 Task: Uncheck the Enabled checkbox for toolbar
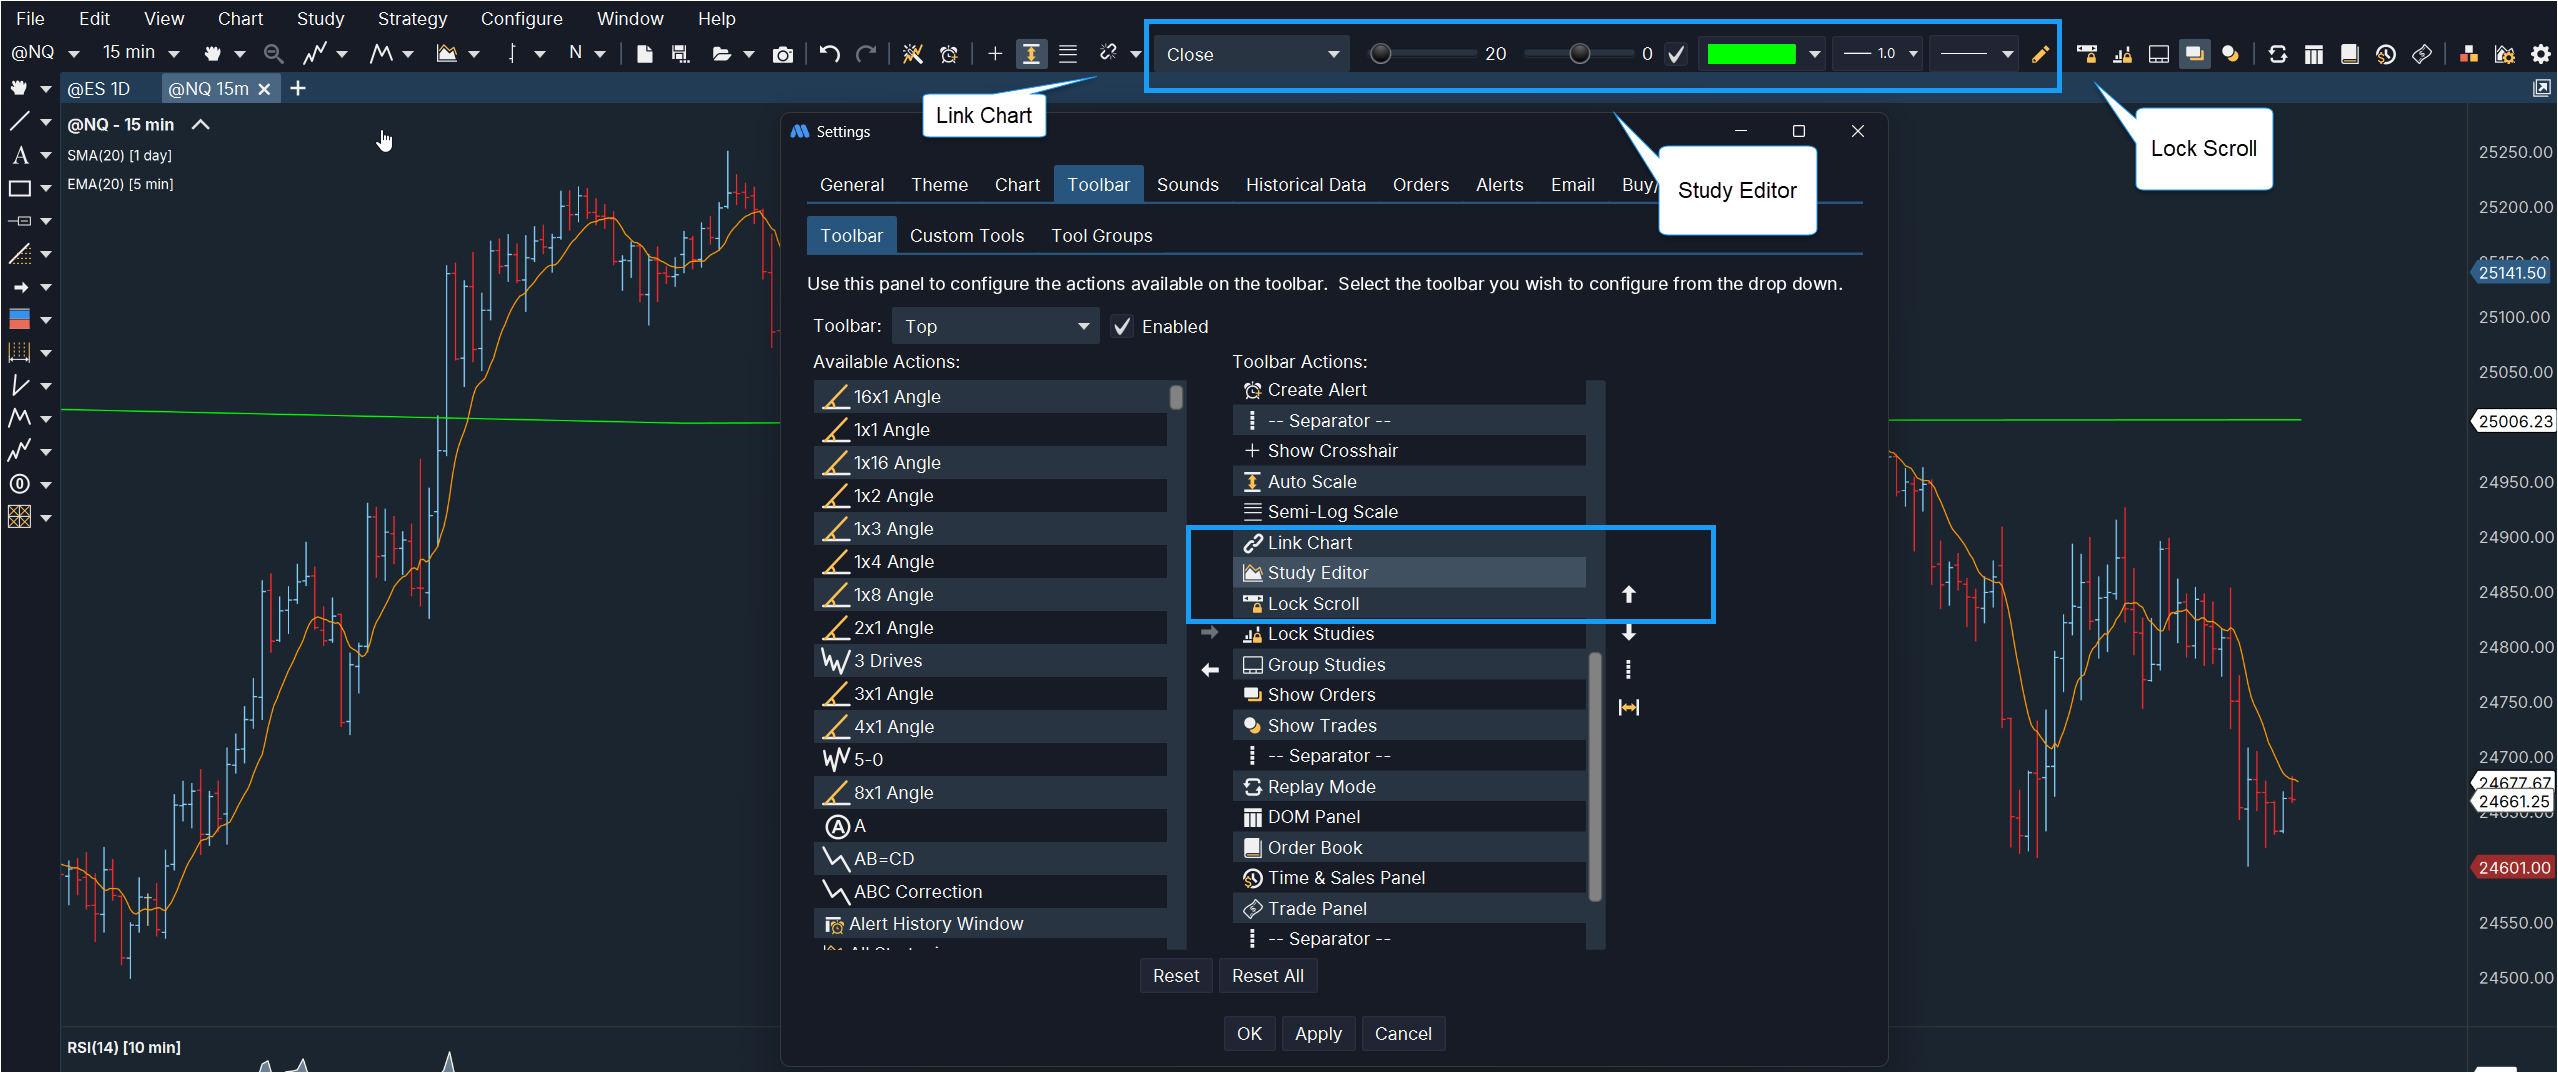coord(1123,327)
